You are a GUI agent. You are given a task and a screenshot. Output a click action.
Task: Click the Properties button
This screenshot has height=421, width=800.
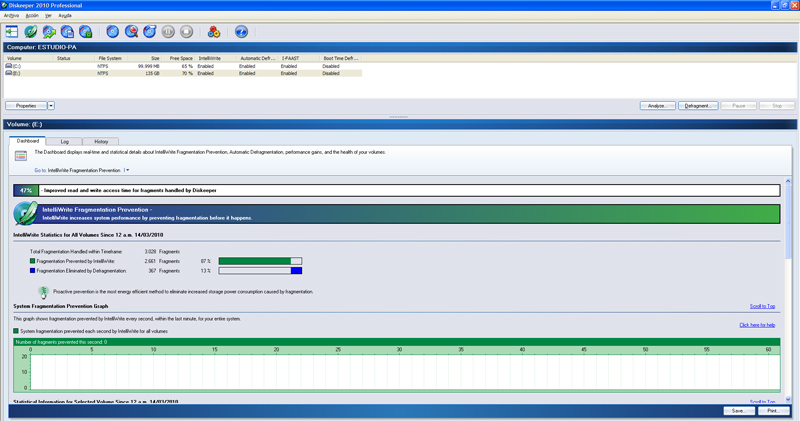26,106
